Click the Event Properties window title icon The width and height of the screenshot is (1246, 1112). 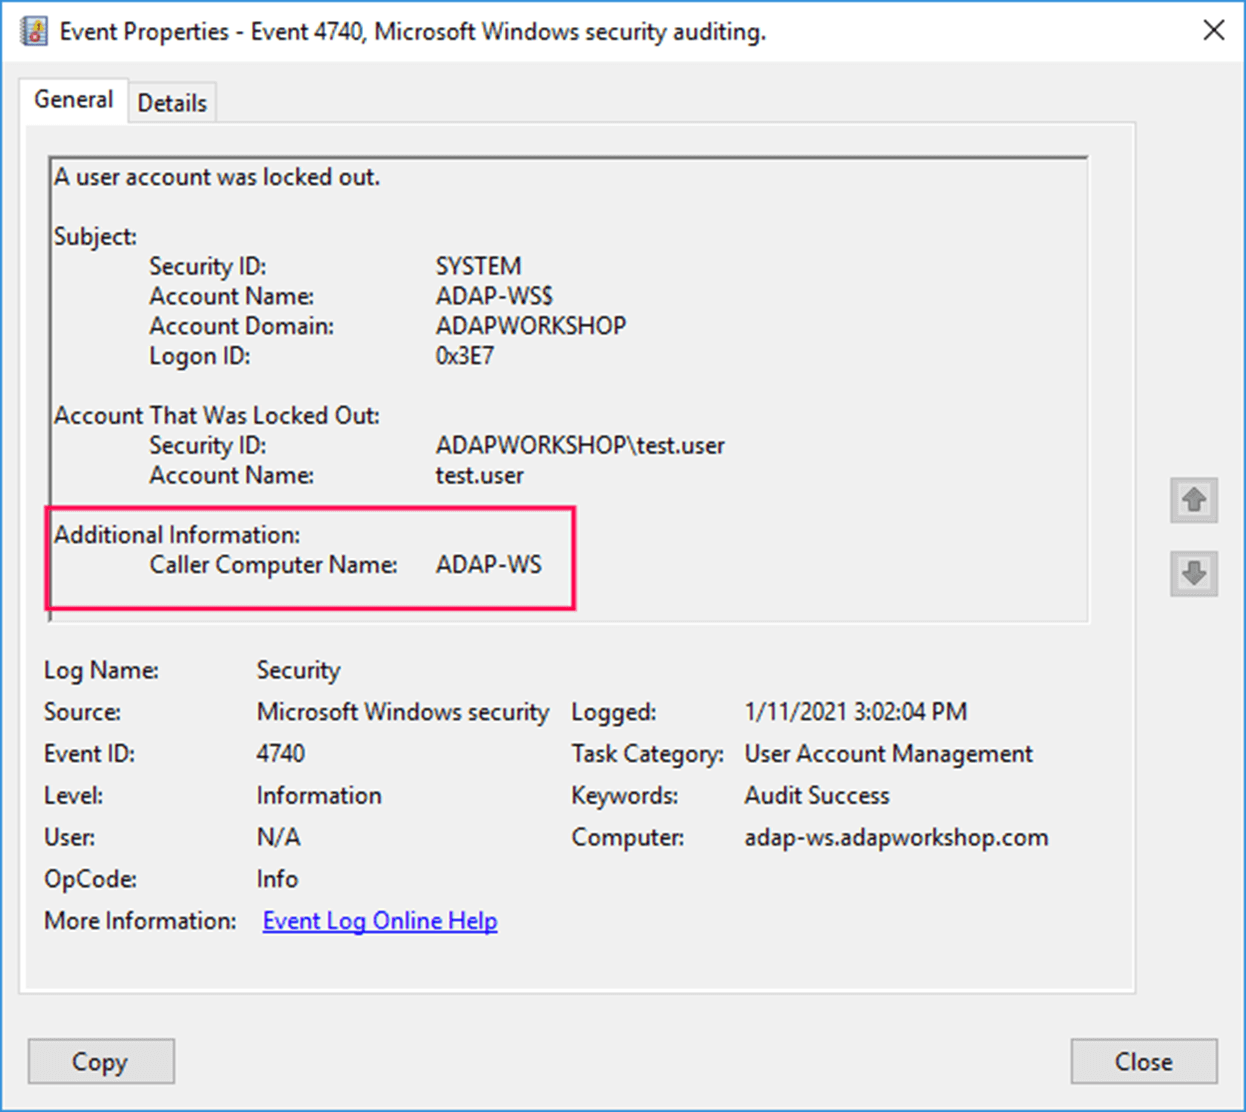pyautogui.click(x=34, y=32)
